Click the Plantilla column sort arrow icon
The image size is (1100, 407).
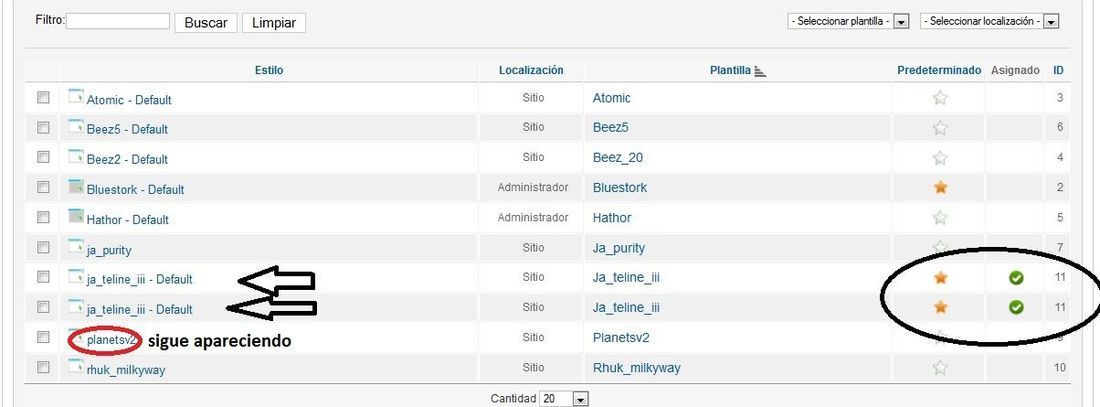[760, 71]
